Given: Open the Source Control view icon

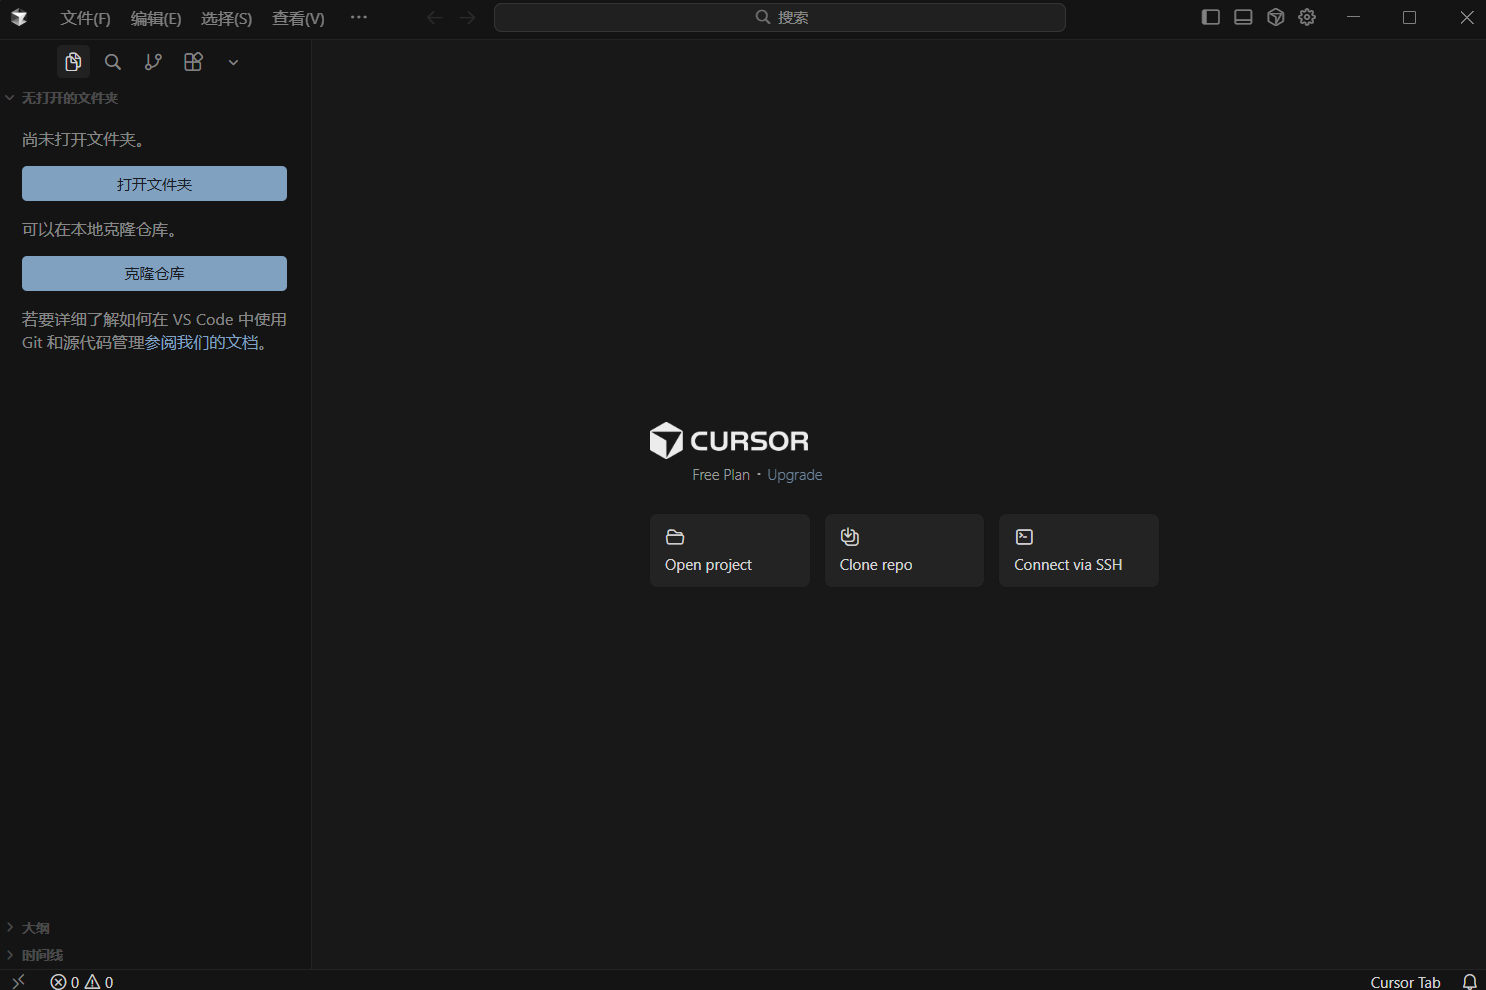Looking at the screenshot, I should pyautogui.click(x=153, y=62).
